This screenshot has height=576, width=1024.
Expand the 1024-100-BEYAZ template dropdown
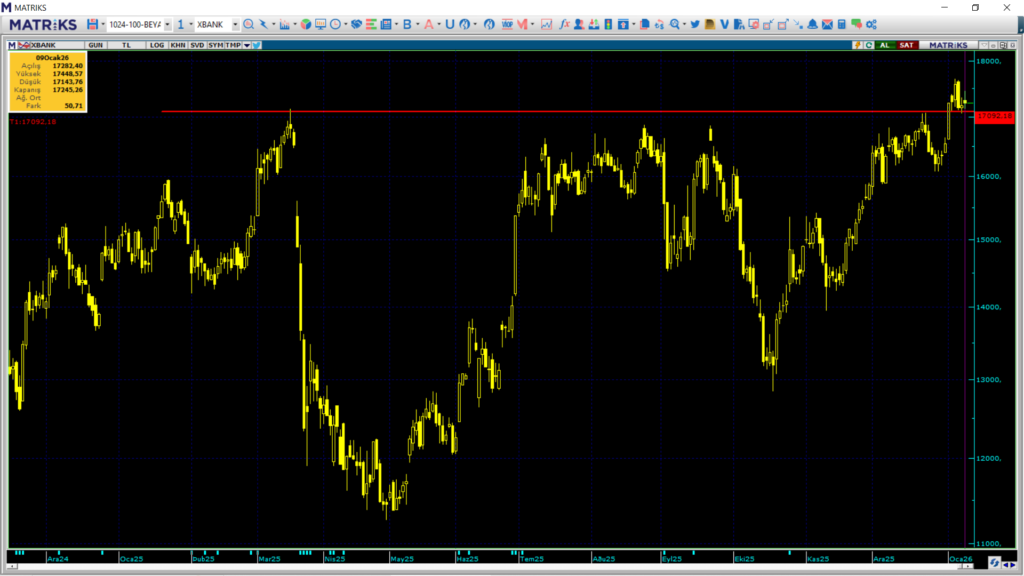(x=167, y=24)
